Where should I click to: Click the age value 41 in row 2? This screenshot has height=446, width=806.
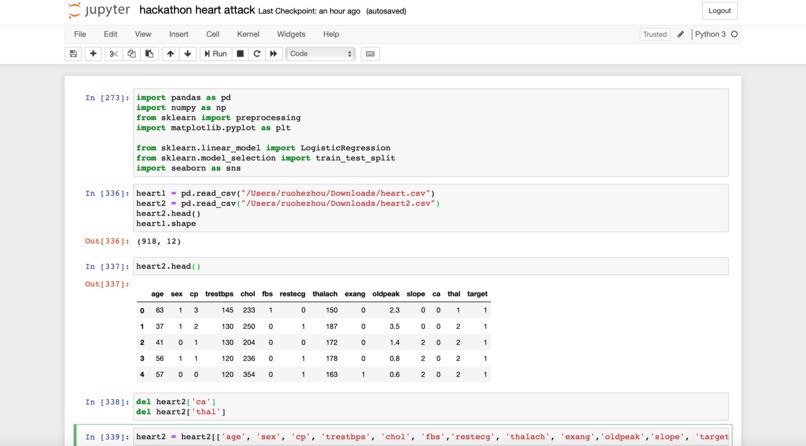[160, 342]
